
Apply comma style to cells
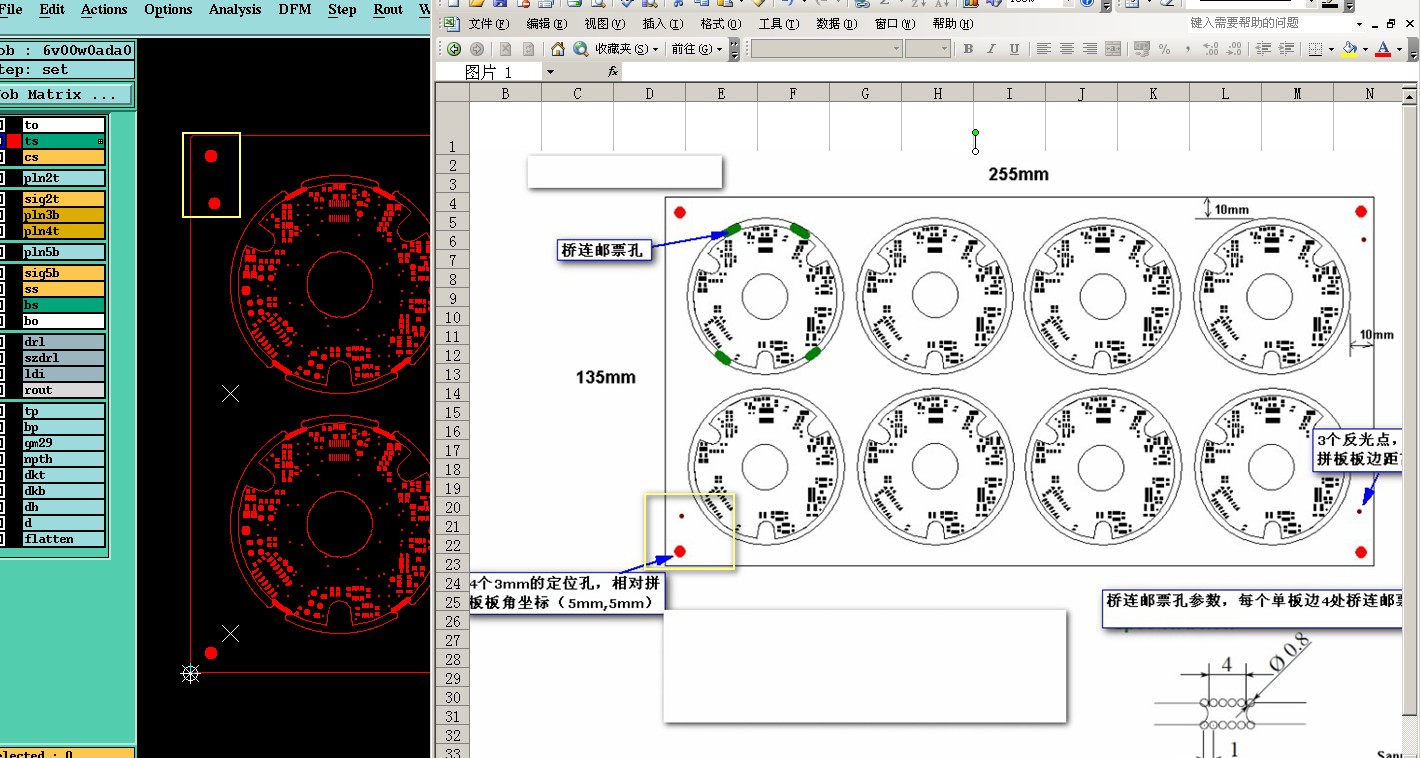1188,48
